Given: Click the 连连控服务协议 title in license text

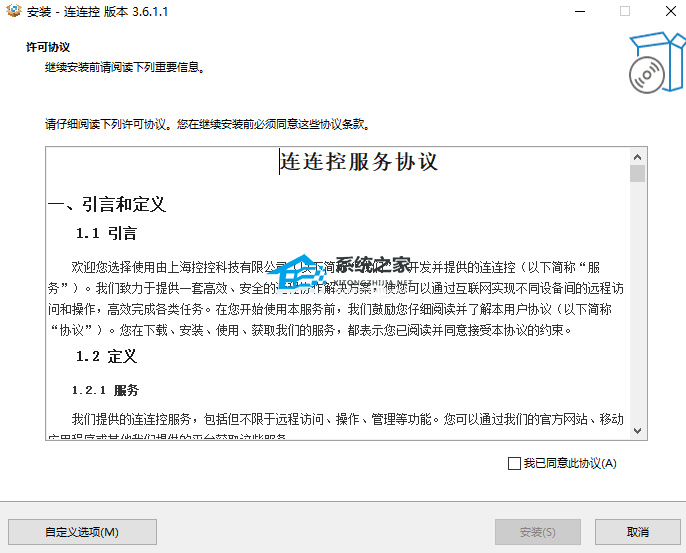Looking at the screenshot, I should coord(359,161).
